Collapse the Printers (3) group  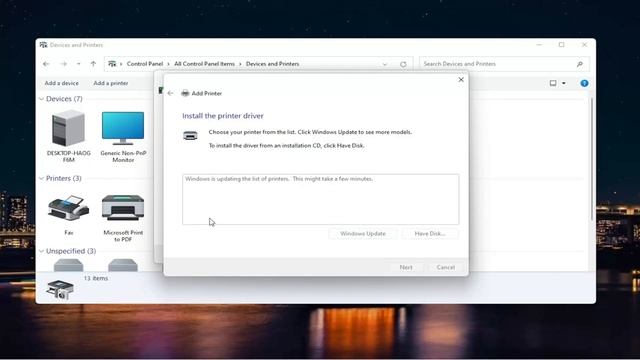[x=41, y=178]
